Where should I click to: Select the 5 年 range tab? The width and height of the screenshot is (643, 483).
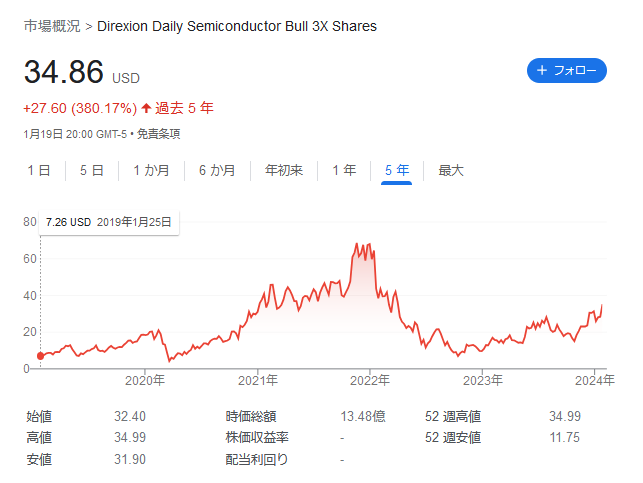tap(397, 170)
